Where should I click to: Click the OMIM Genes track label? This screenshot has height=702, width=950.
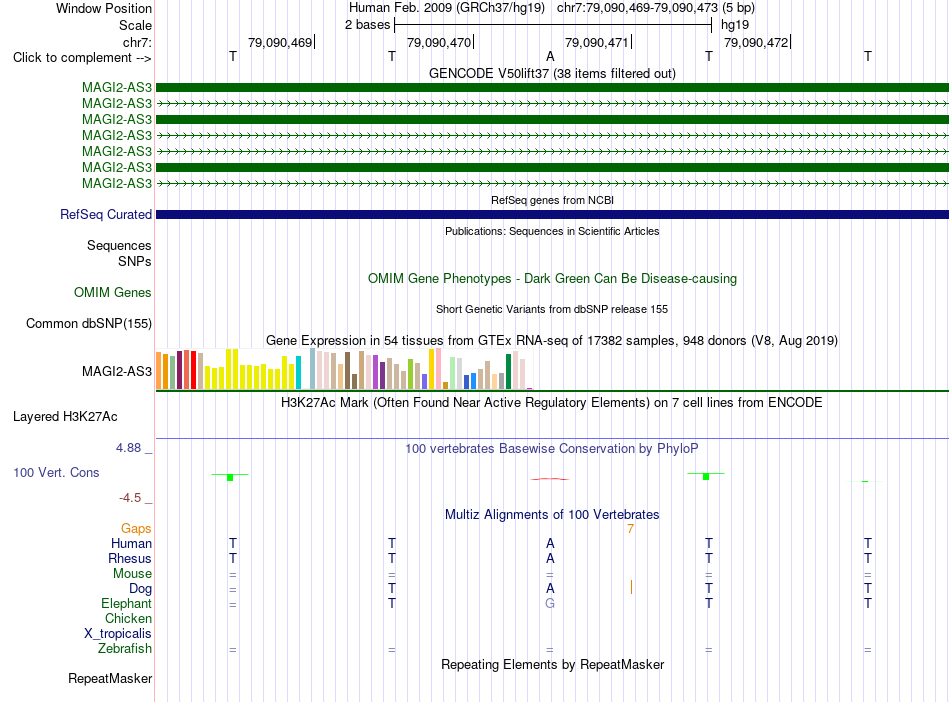click(113, 293)
